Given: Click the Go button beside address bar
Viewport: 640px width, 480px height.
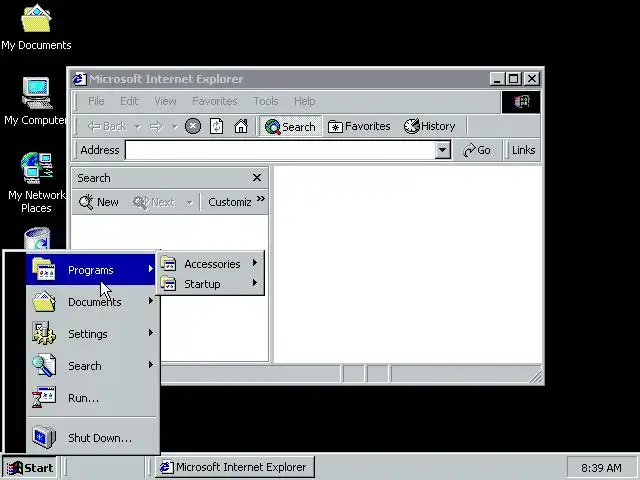Looking at the screenshot, I should pos(477,150).
